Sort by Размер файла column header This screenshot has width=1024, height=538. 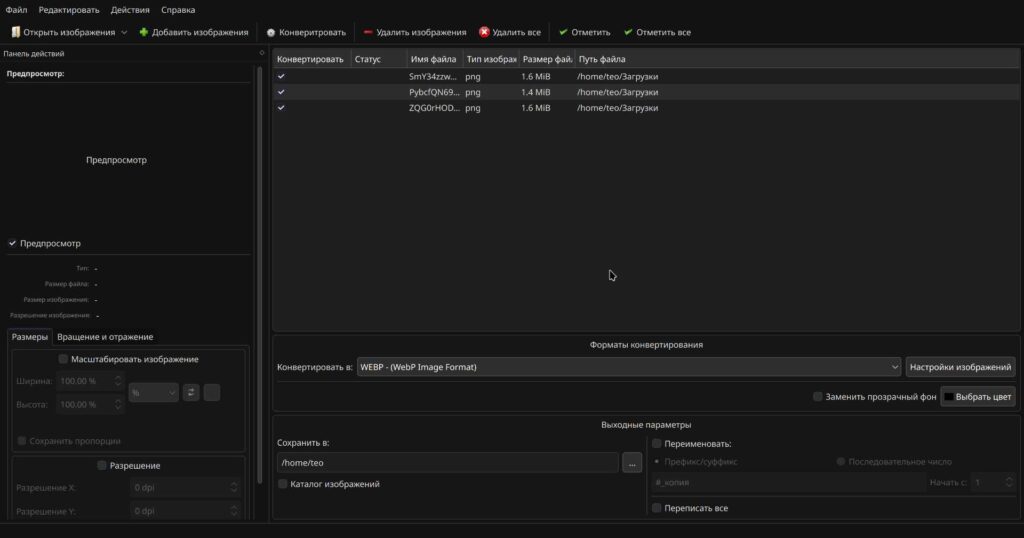[x=547, y=59]
